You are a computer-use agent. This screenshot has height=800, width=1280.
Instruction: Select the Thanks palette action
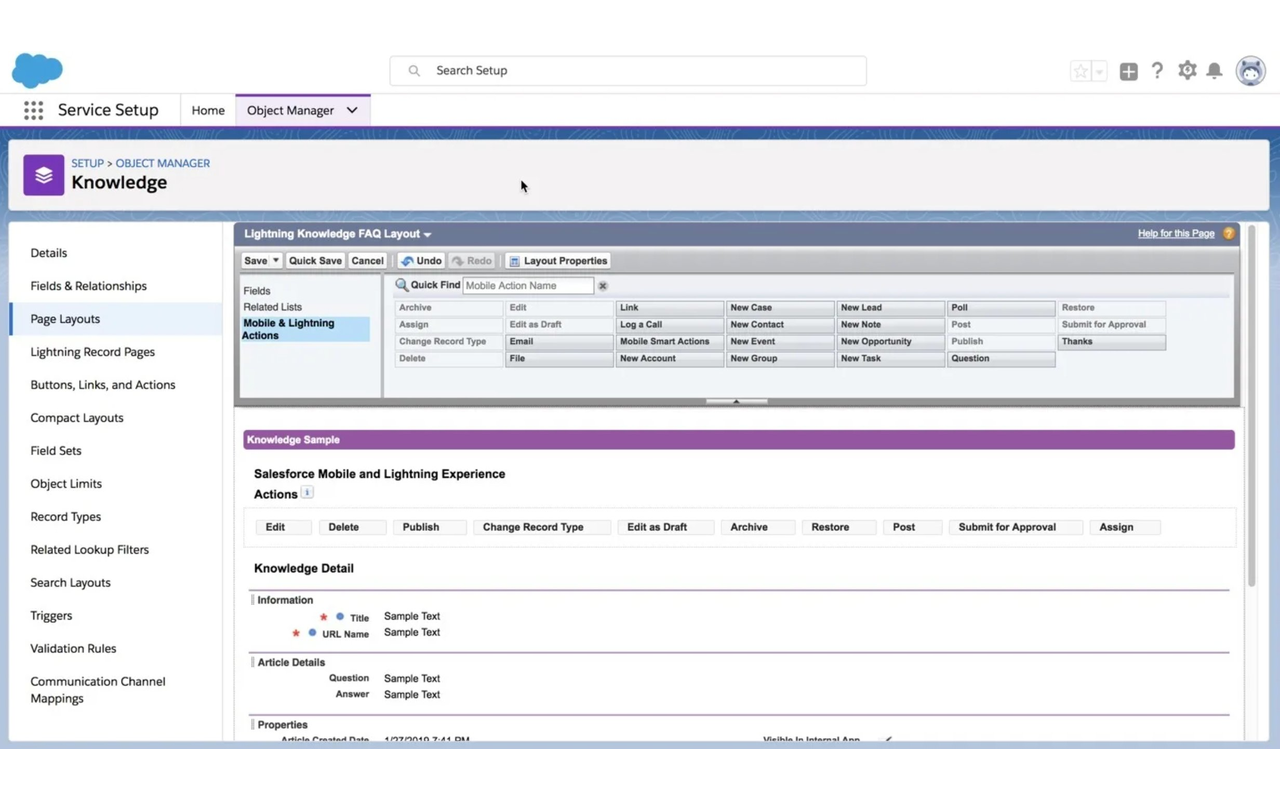click(x=1112, y=342)
